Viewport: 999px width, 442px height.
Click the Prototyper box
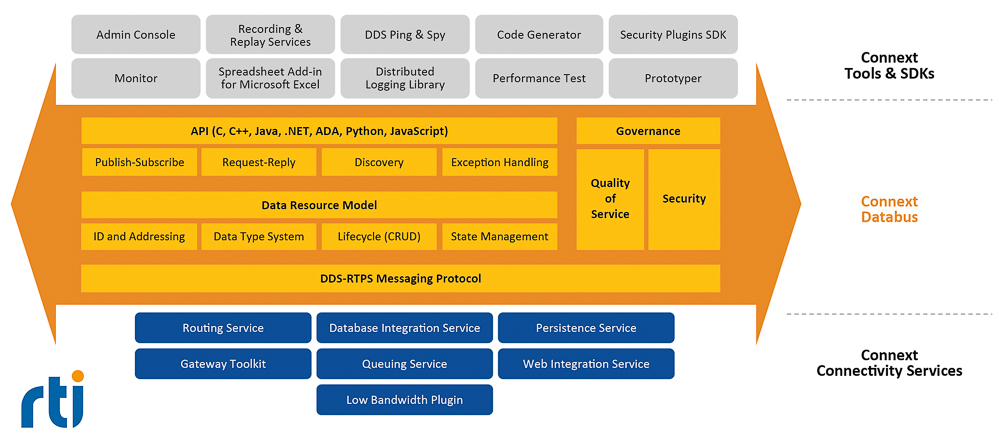point(673,78)
